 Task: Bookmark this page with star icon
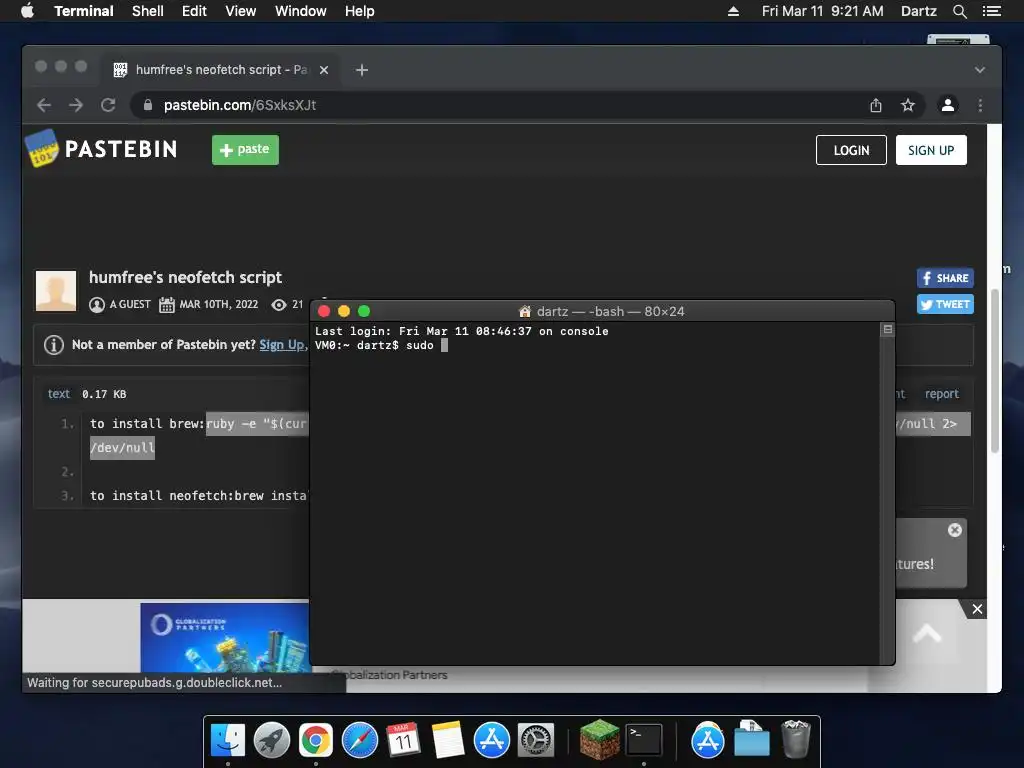pyautogui.click(x=908, y=105)
